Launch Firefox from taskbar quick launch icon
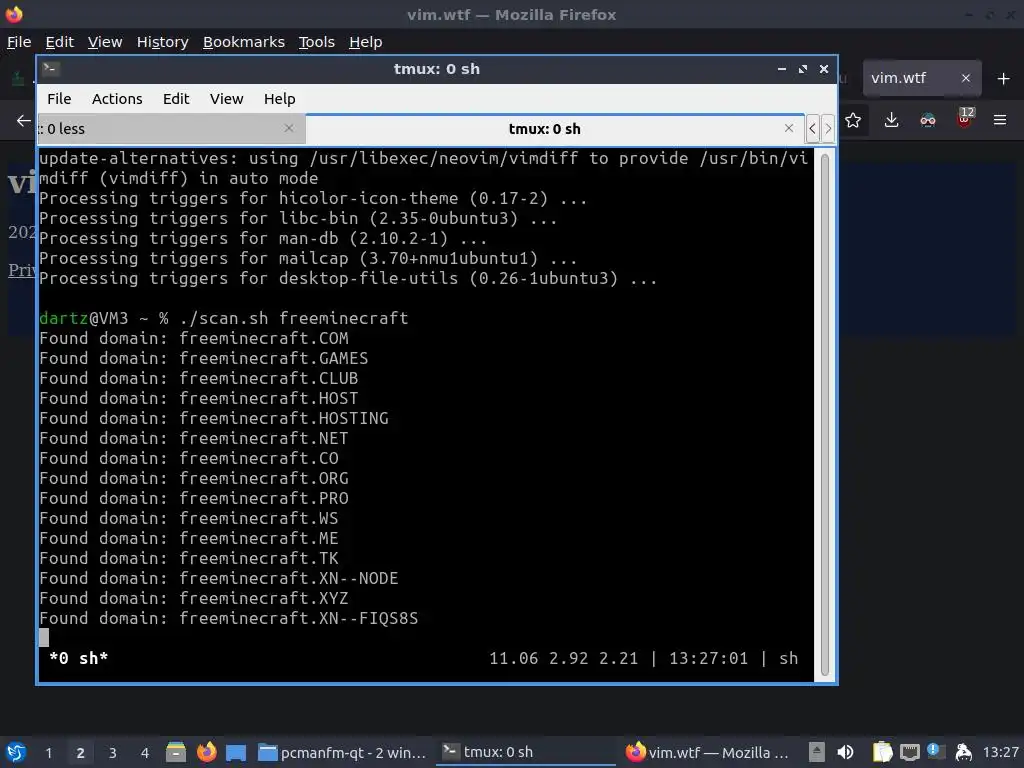Viewport: 1024px width, 768px height. pos(206,752)
